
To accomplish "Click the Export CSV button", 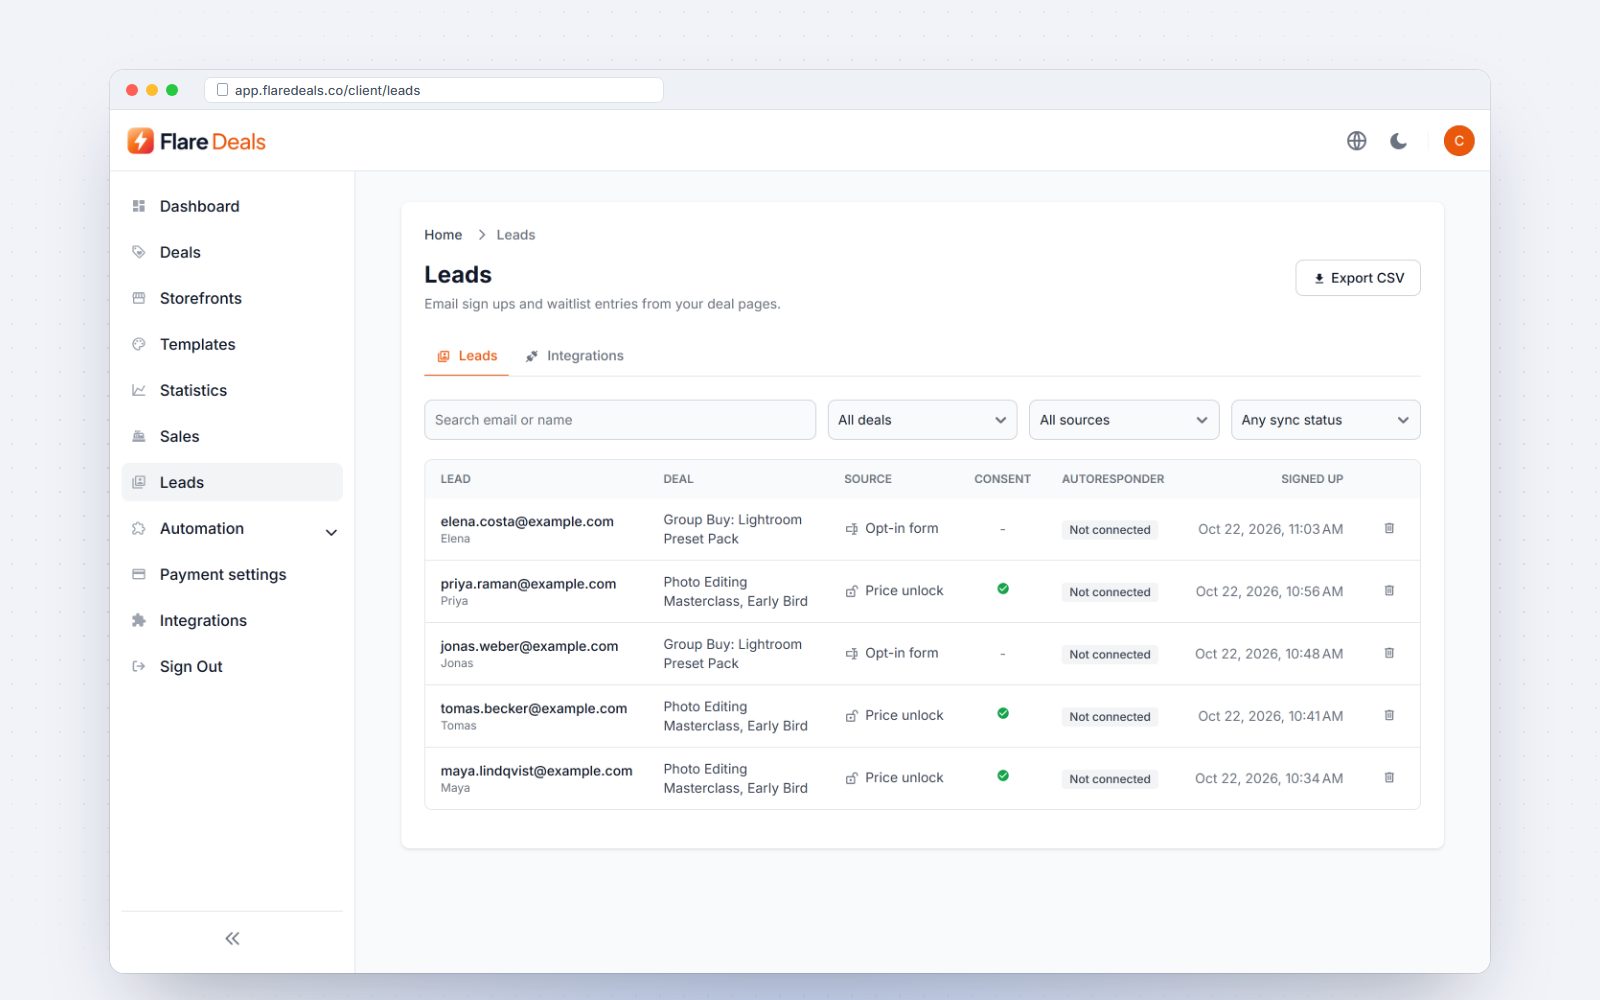I will coord(1358,278).
